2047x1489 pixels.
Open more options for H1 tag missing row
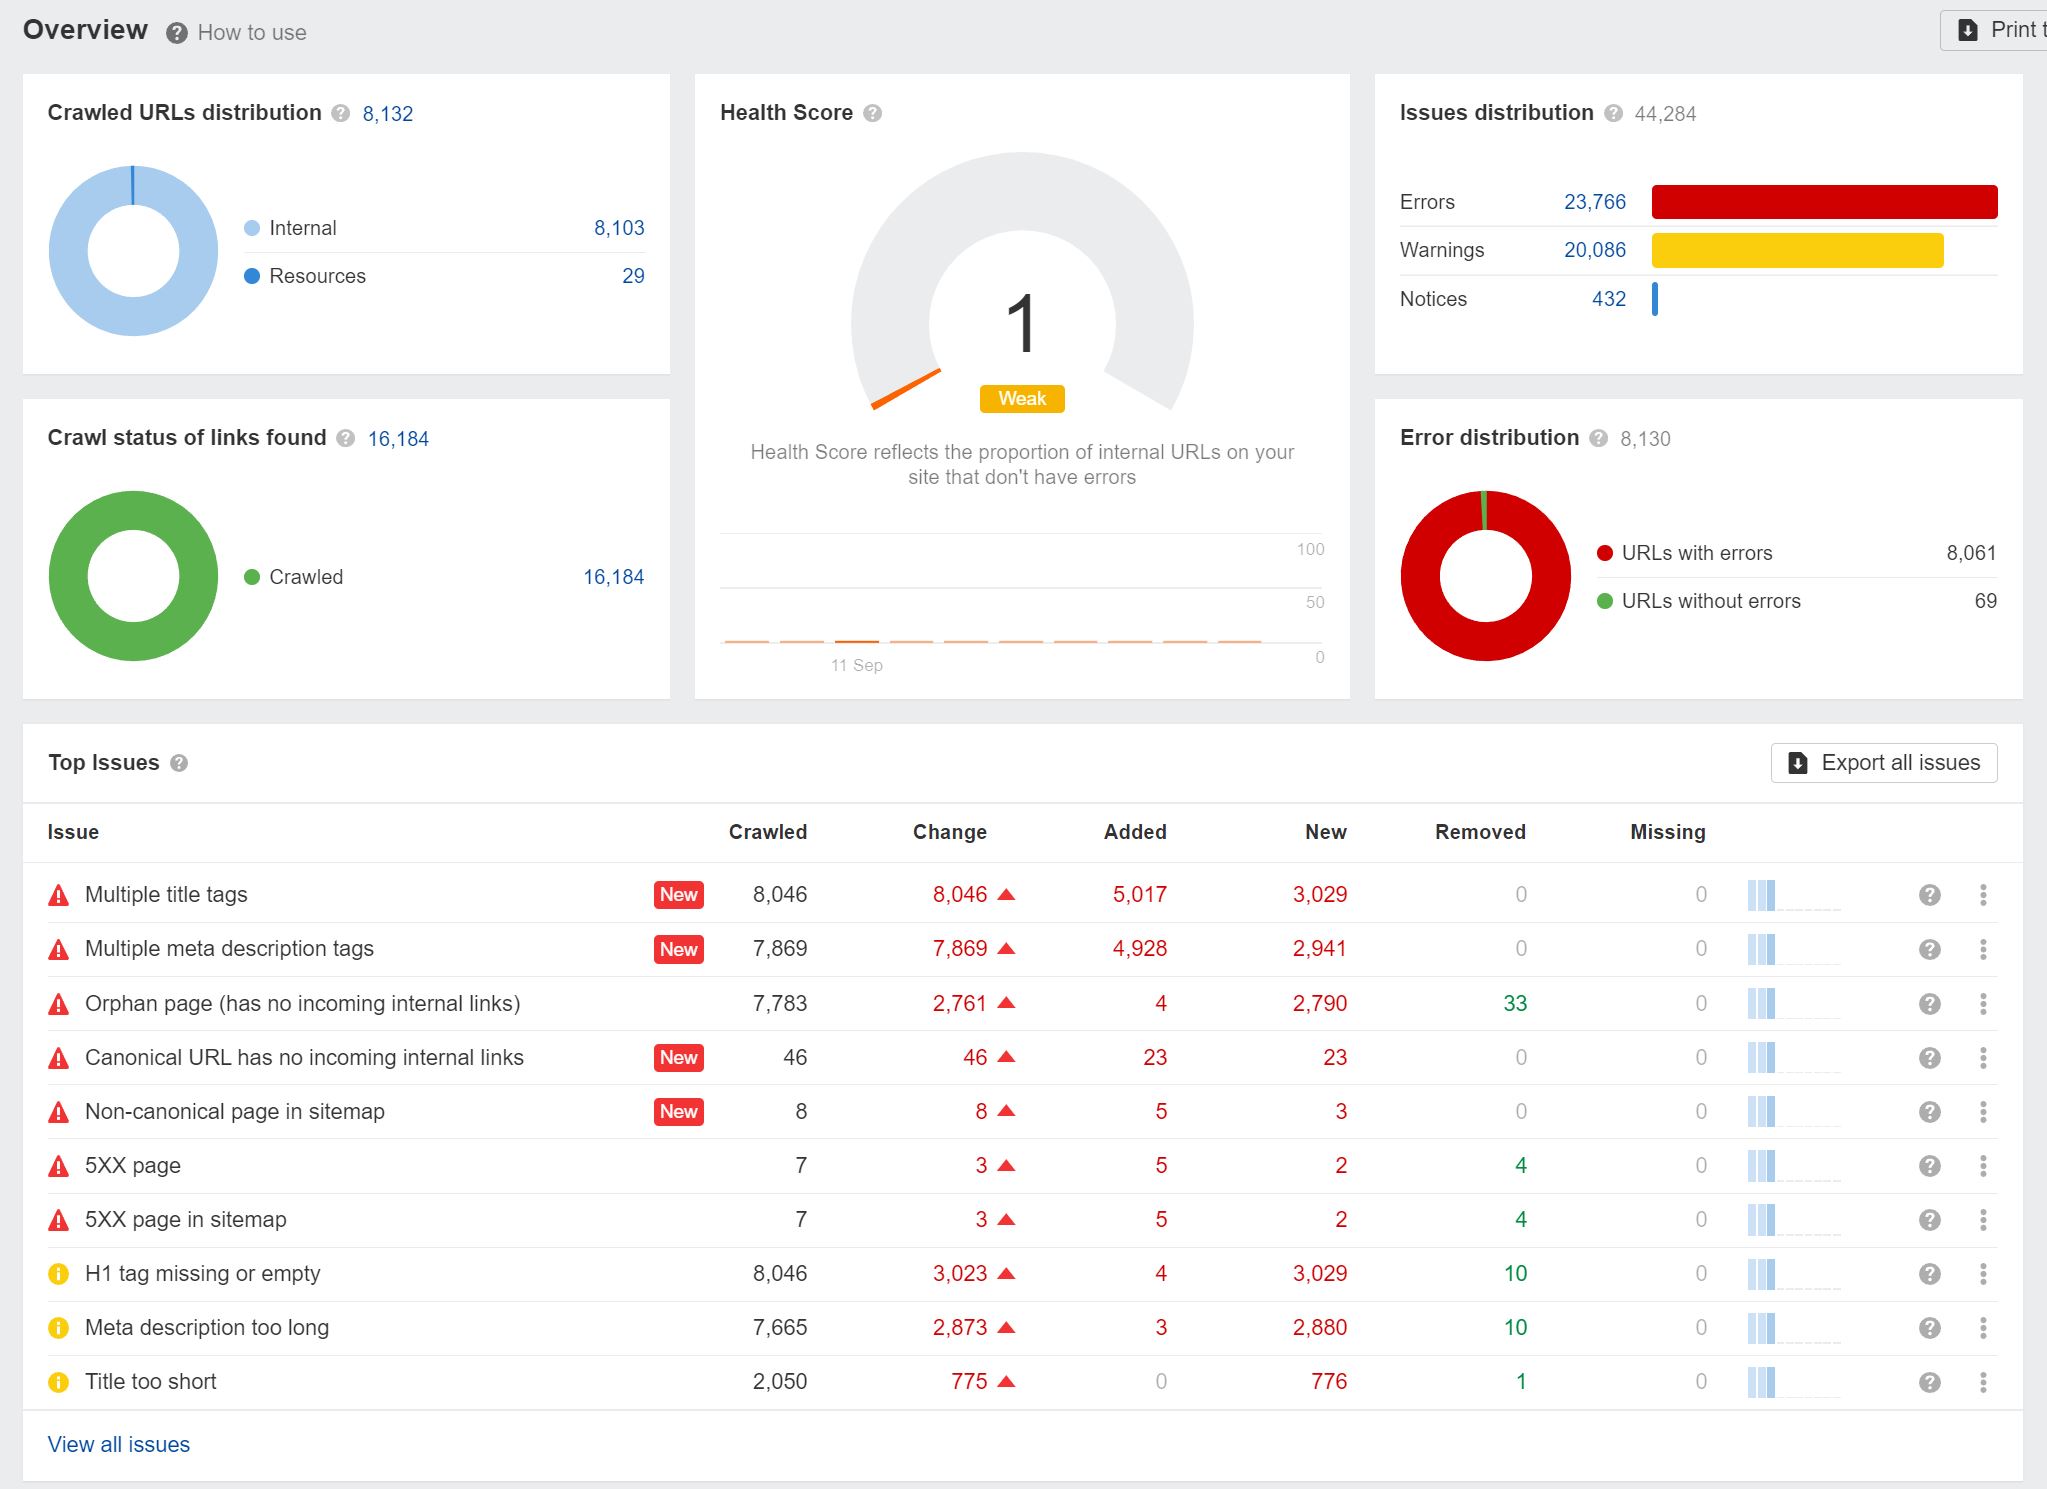(1983, 1274)
